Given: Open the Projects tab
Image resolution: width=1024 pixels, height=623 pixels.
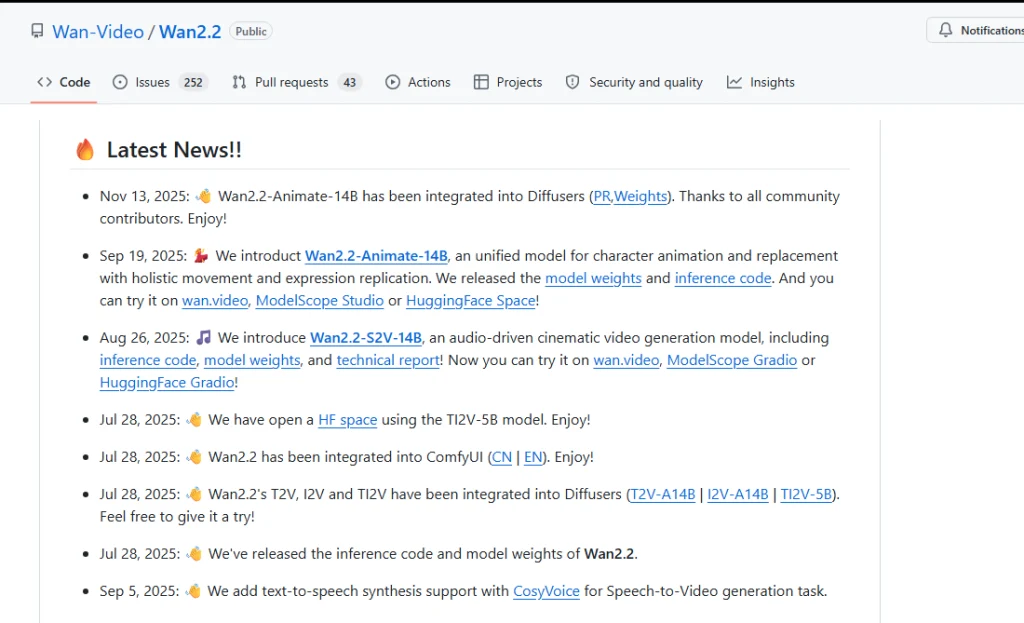Looking at the screenshot, I should click(x=508, y=82).
